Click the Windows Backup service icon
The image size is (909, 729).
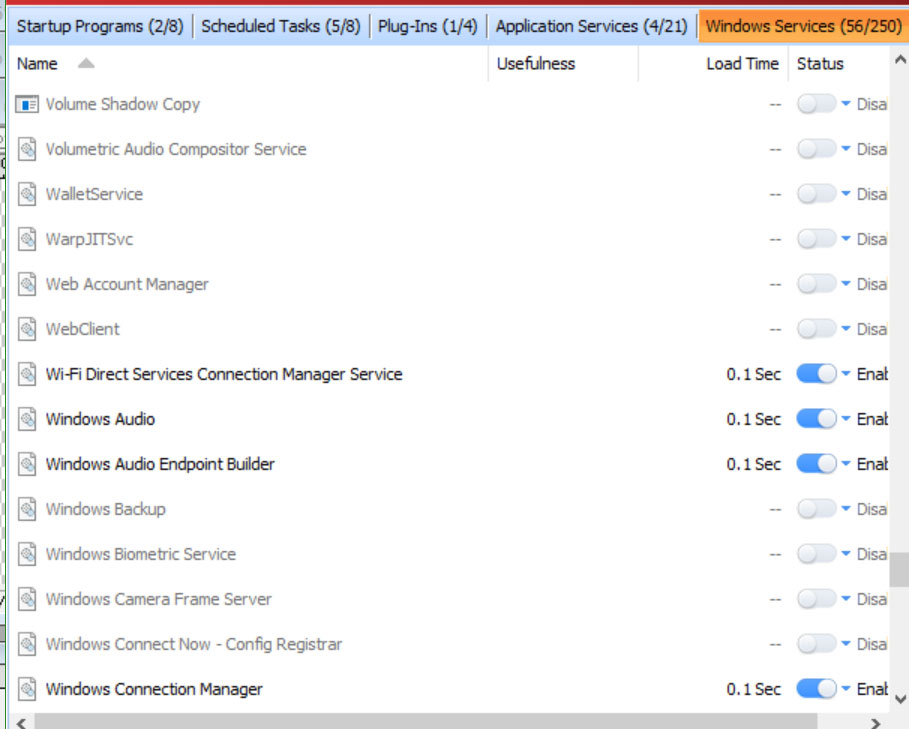[x=27, y=509]
